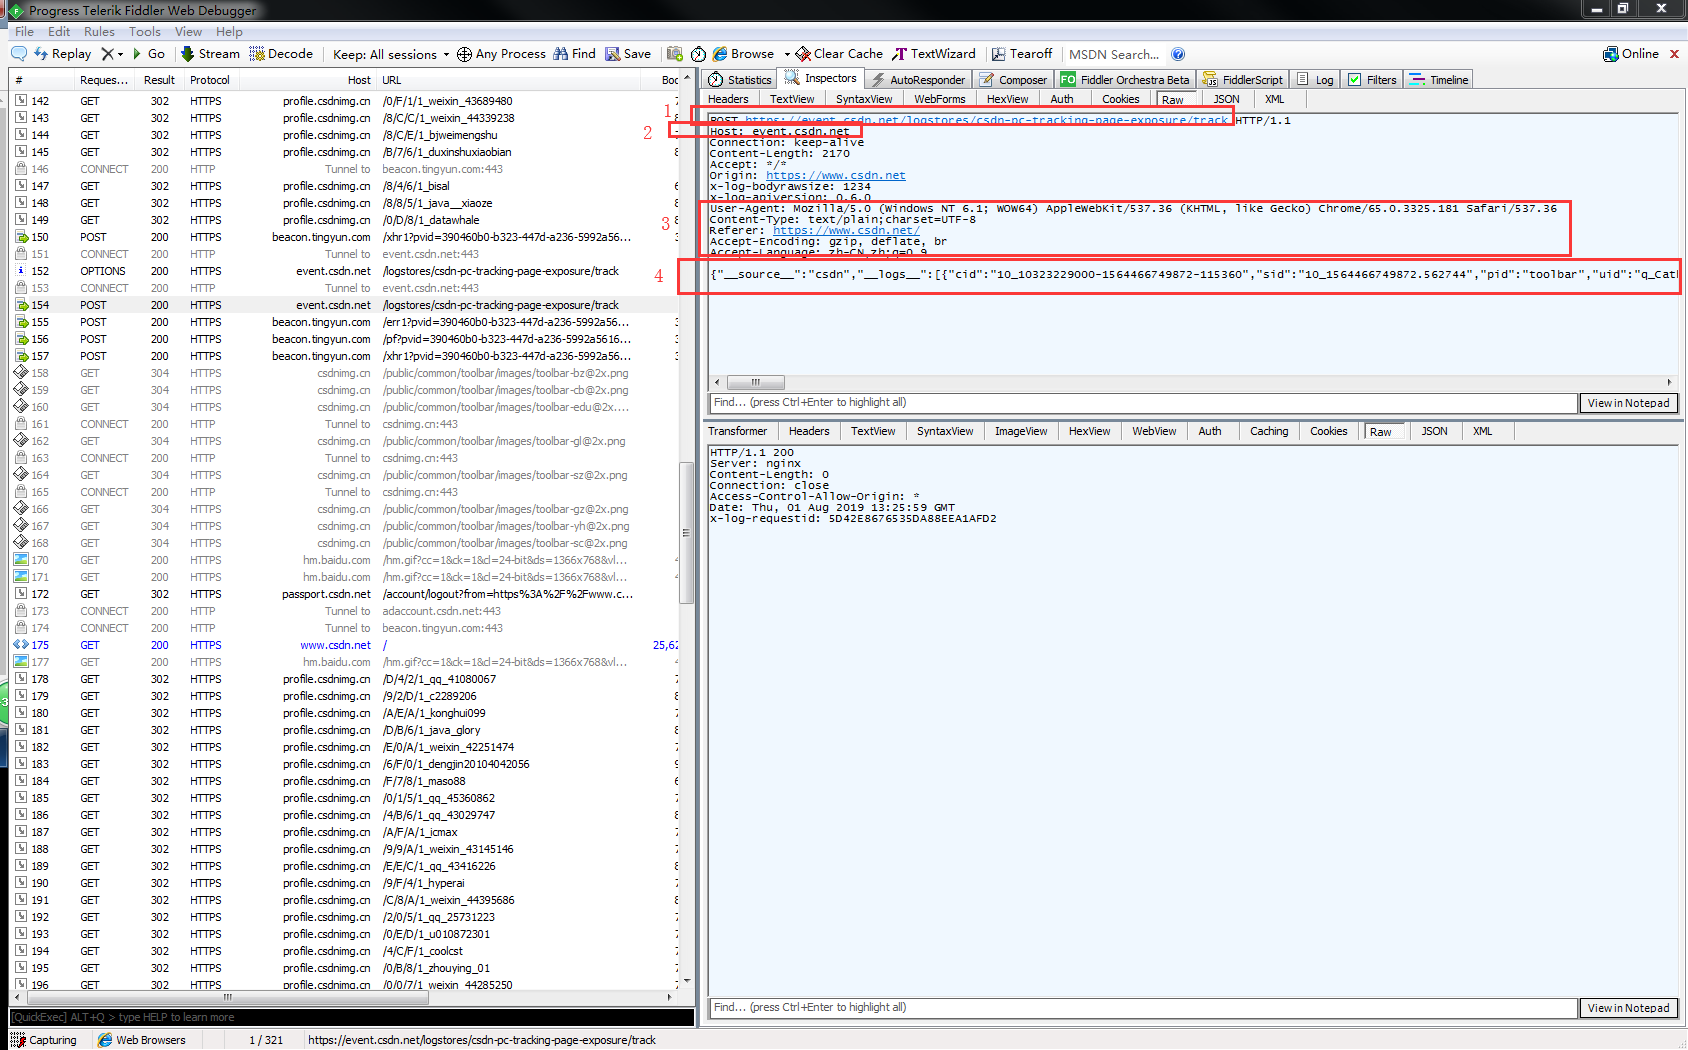Click session 150 POST upload icon
Viewport: 1688px width, 1050px height.
click(21, 237)
